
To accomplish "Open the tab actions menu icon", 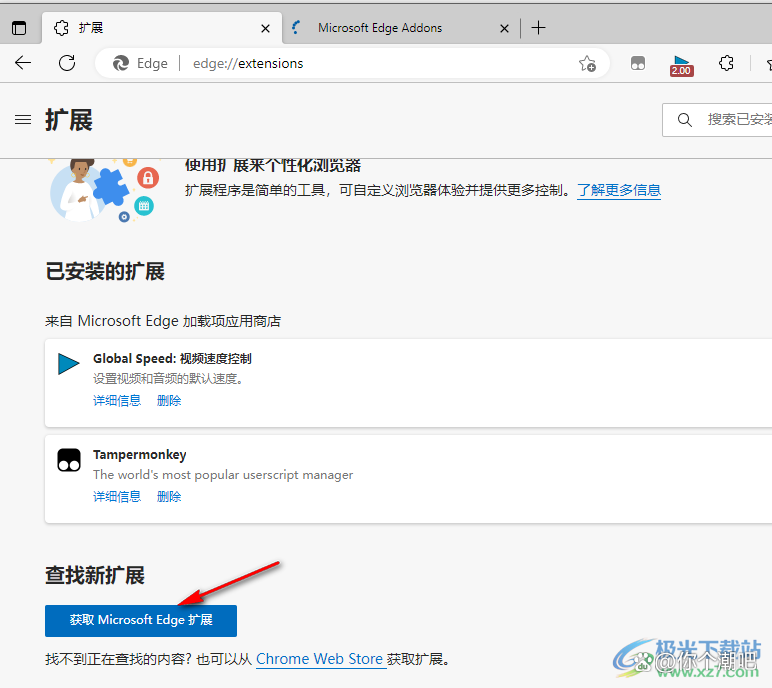I will 19,28.
